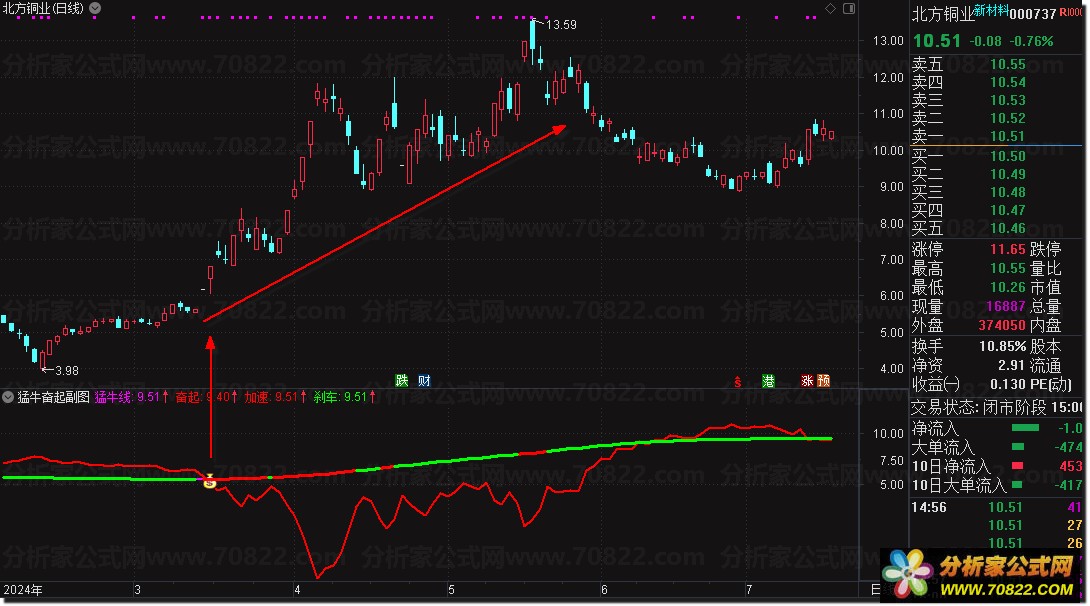Click the 北方铜业 stock name in quote panel

click(943, 14)
